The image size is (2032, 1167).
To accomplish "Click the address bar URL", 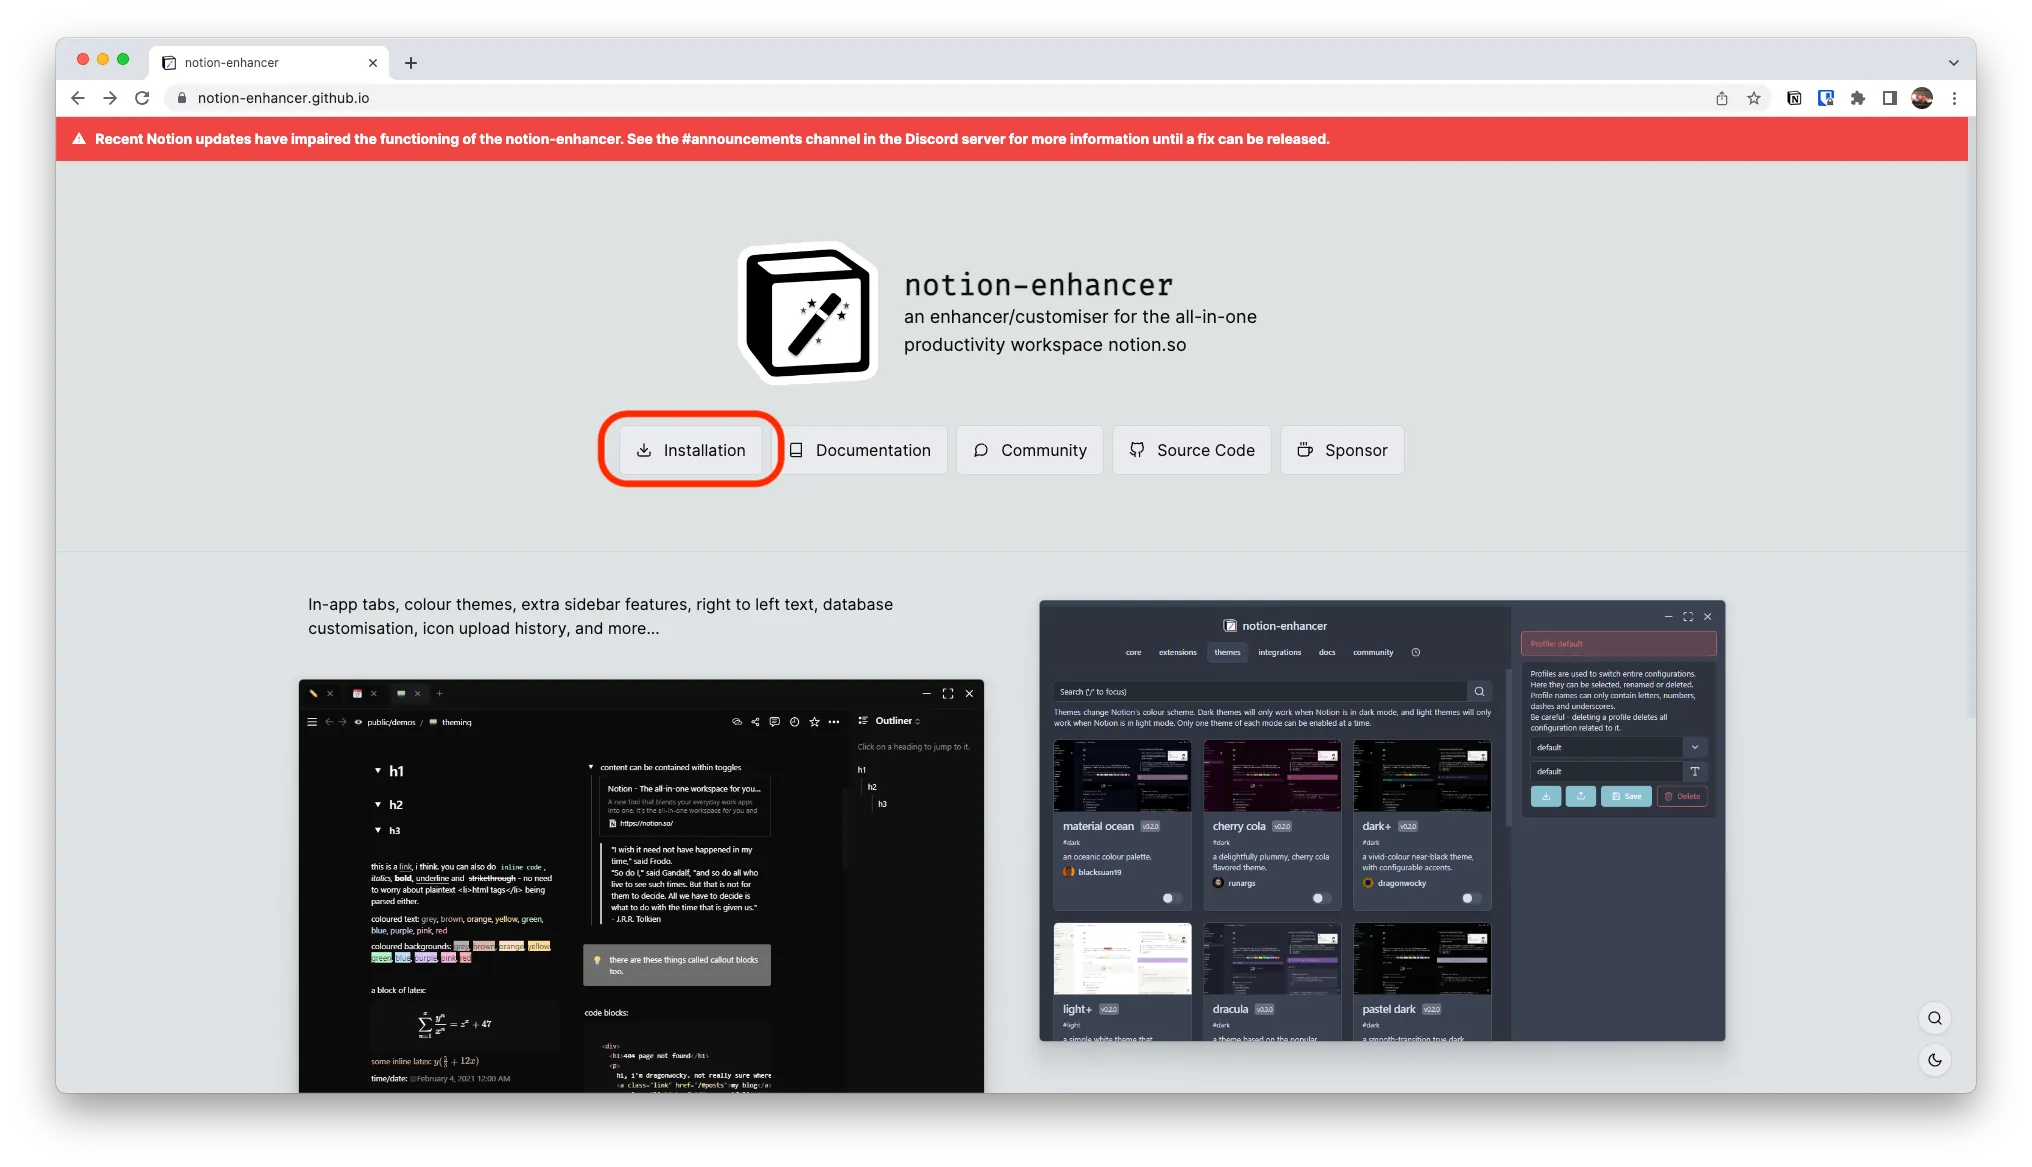I will click(x=284, y=98).
